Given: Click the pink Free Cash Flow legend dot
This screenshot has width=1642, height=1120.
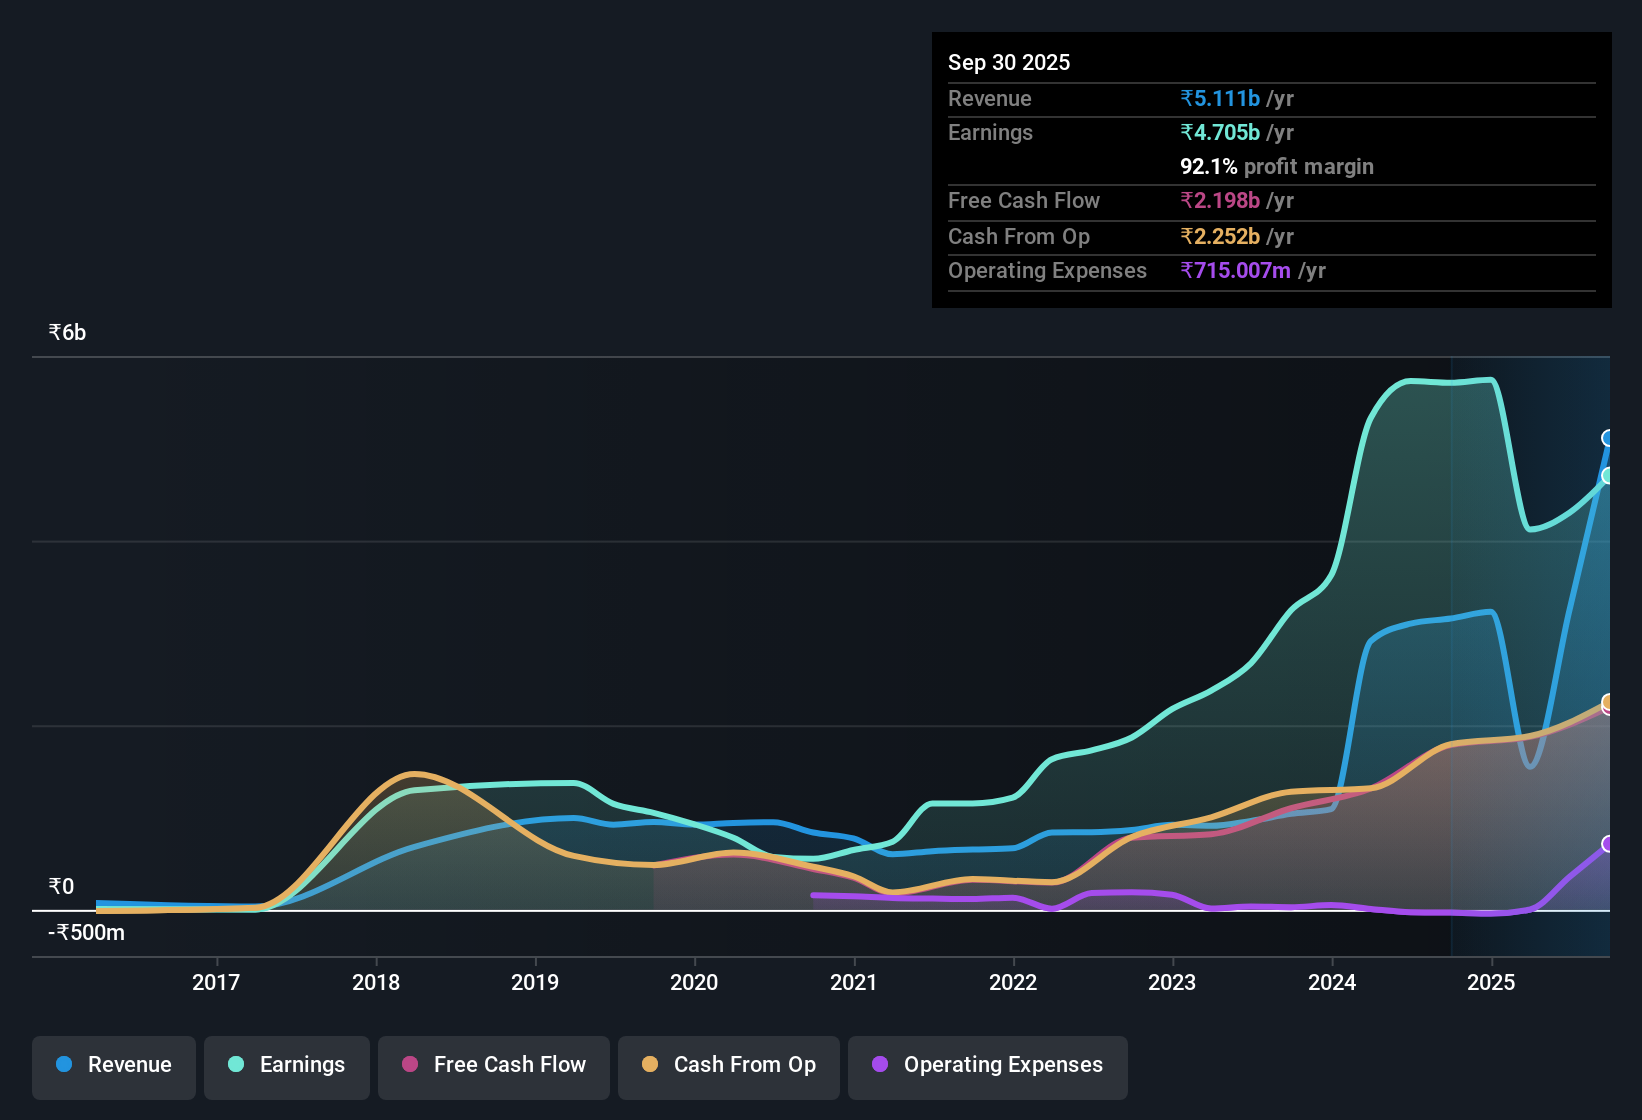Looking at the screenshot, I should click(409, 1065).
